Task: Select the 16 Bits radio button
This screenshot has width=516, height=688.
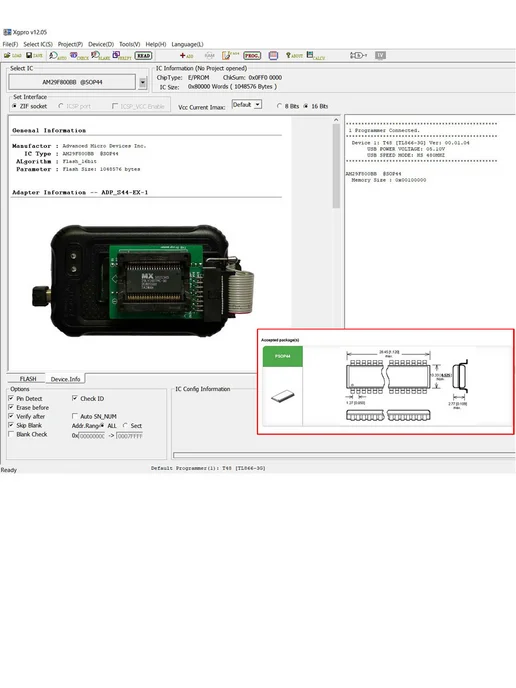Action: [306, 106]
